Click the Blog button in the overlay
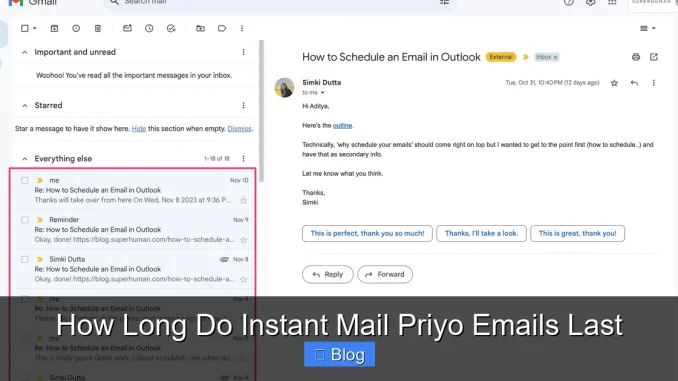Image resolution: width=678 pixels, height=381 pixels. point(339,355)
